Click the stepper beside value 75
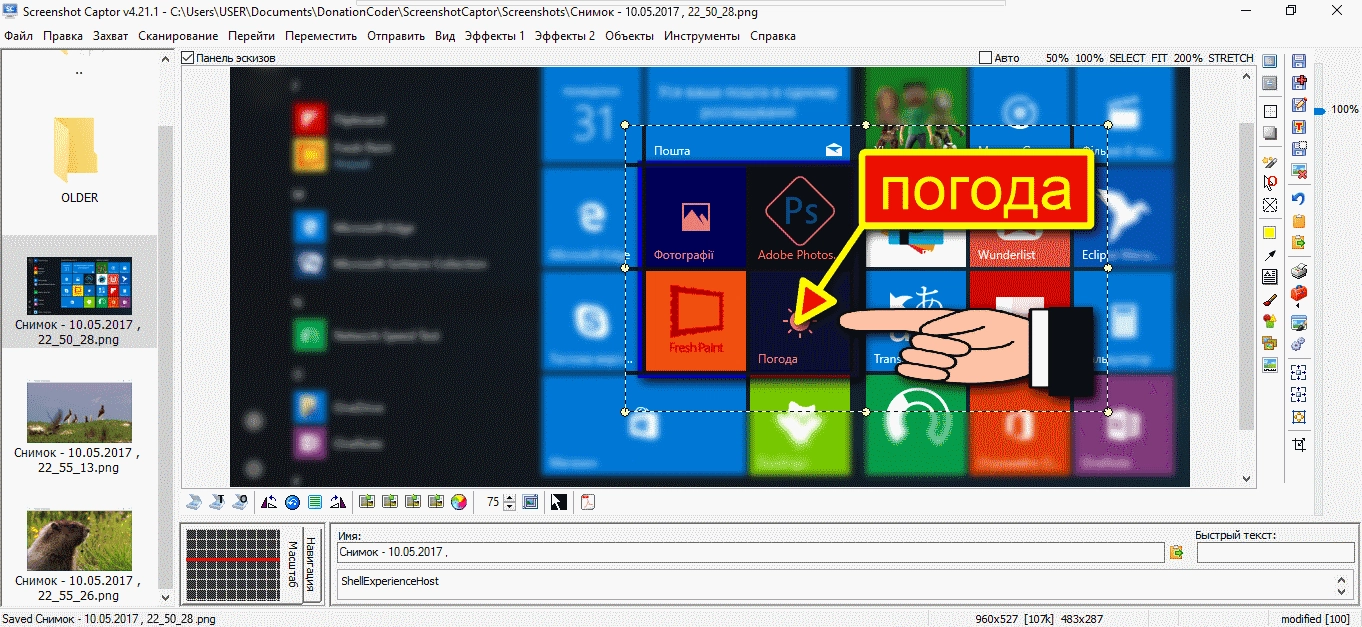This screenshot has height=627, width=1362. point(510,502)
